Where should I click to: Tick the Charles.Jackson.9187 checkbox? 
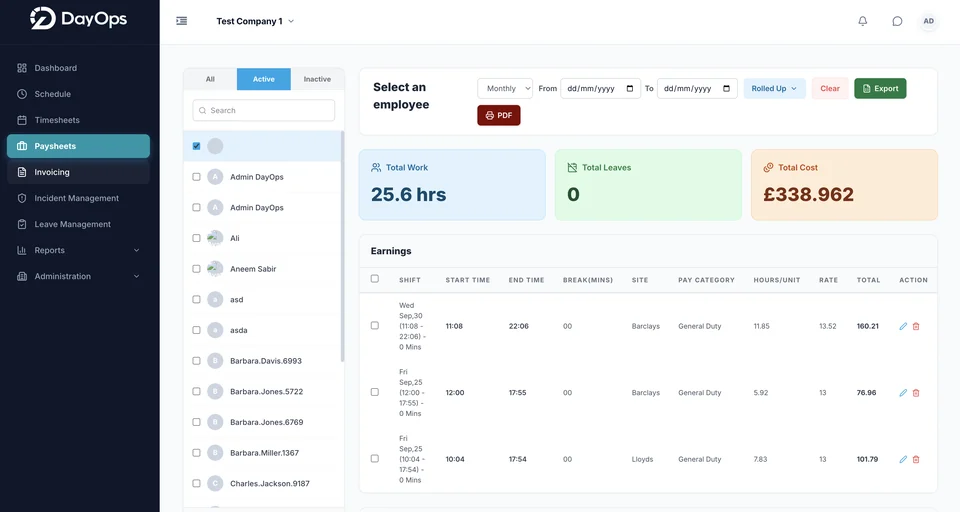[196, 483]
